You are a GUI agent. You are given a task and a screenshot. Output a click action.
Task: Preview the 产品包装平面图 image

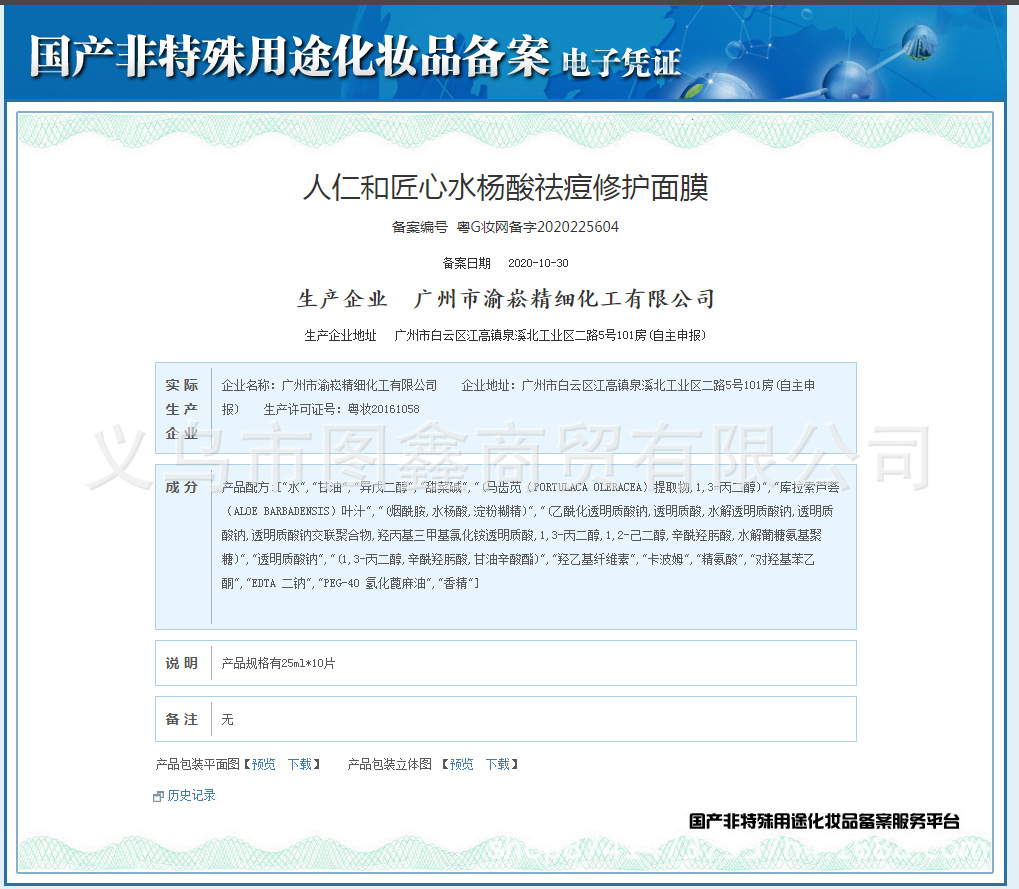[x=263, y=764]
